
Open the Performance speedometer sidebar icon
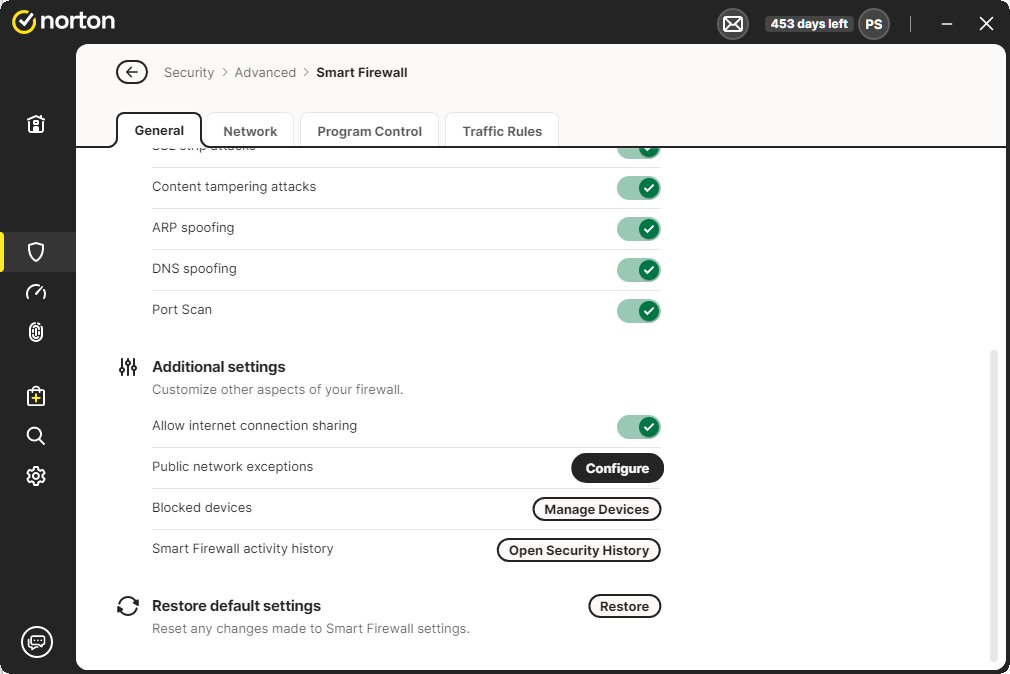(x=36, y=292)
